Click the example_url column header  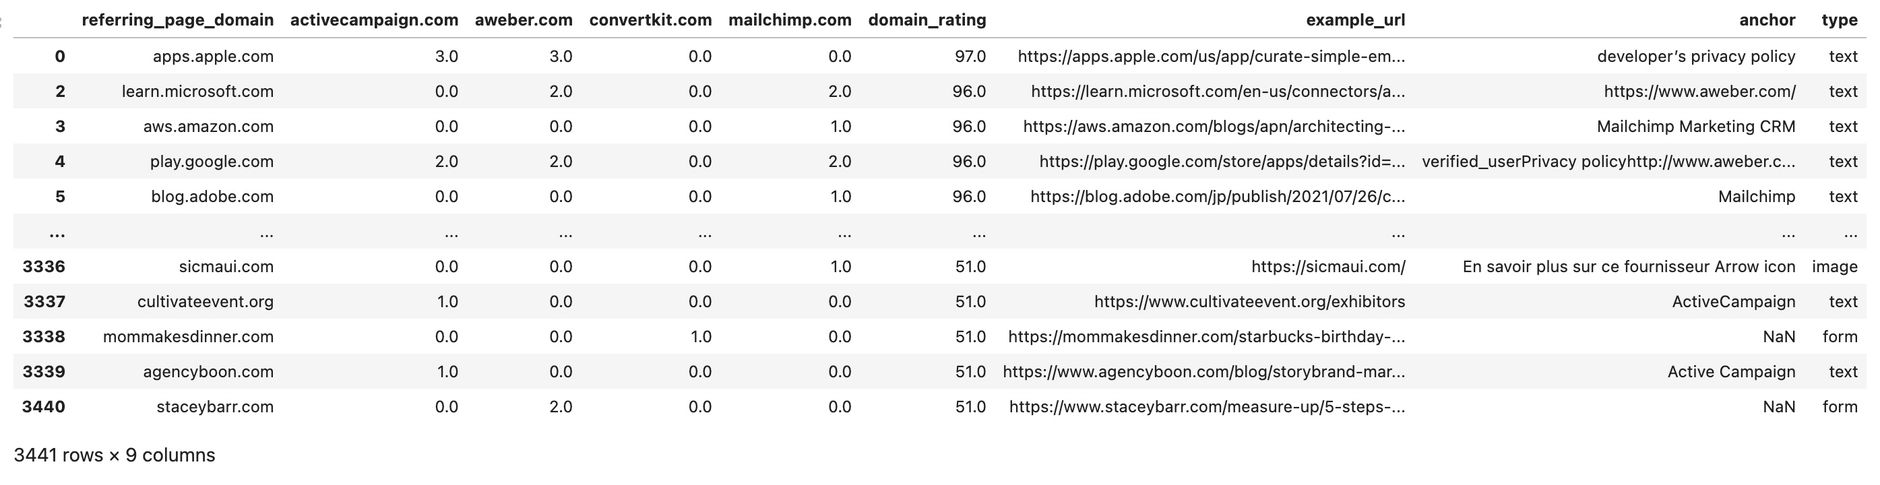(x=1355, y=20)
